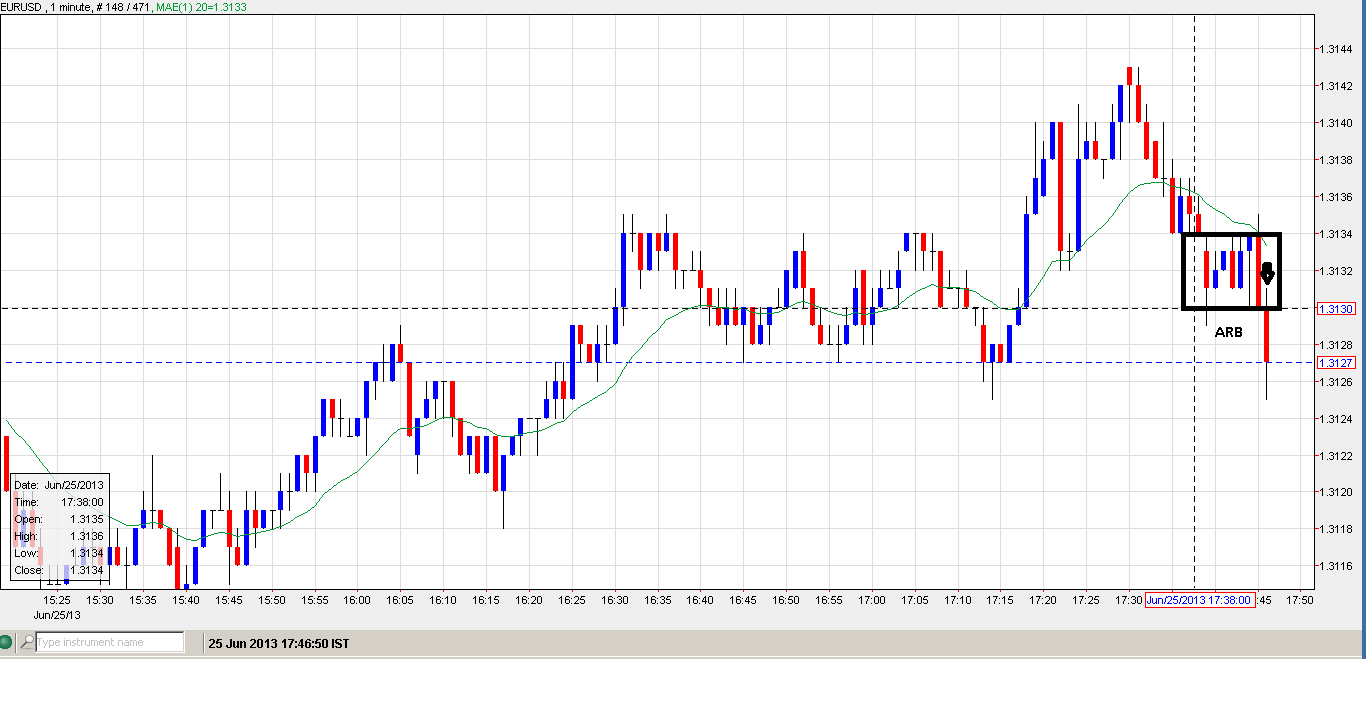Click 1.3128 on the price axis
Viewport: 1370px width, 728px height.
[1337, 345]
